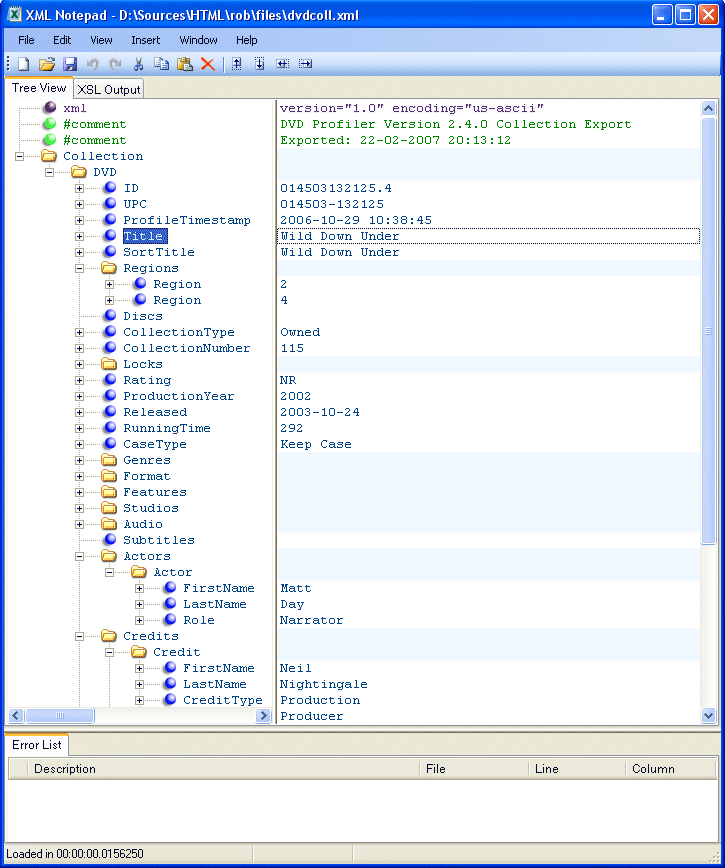Create a new document with New icon
Screen dimensions: 725x868
click(x=23, y=64)
